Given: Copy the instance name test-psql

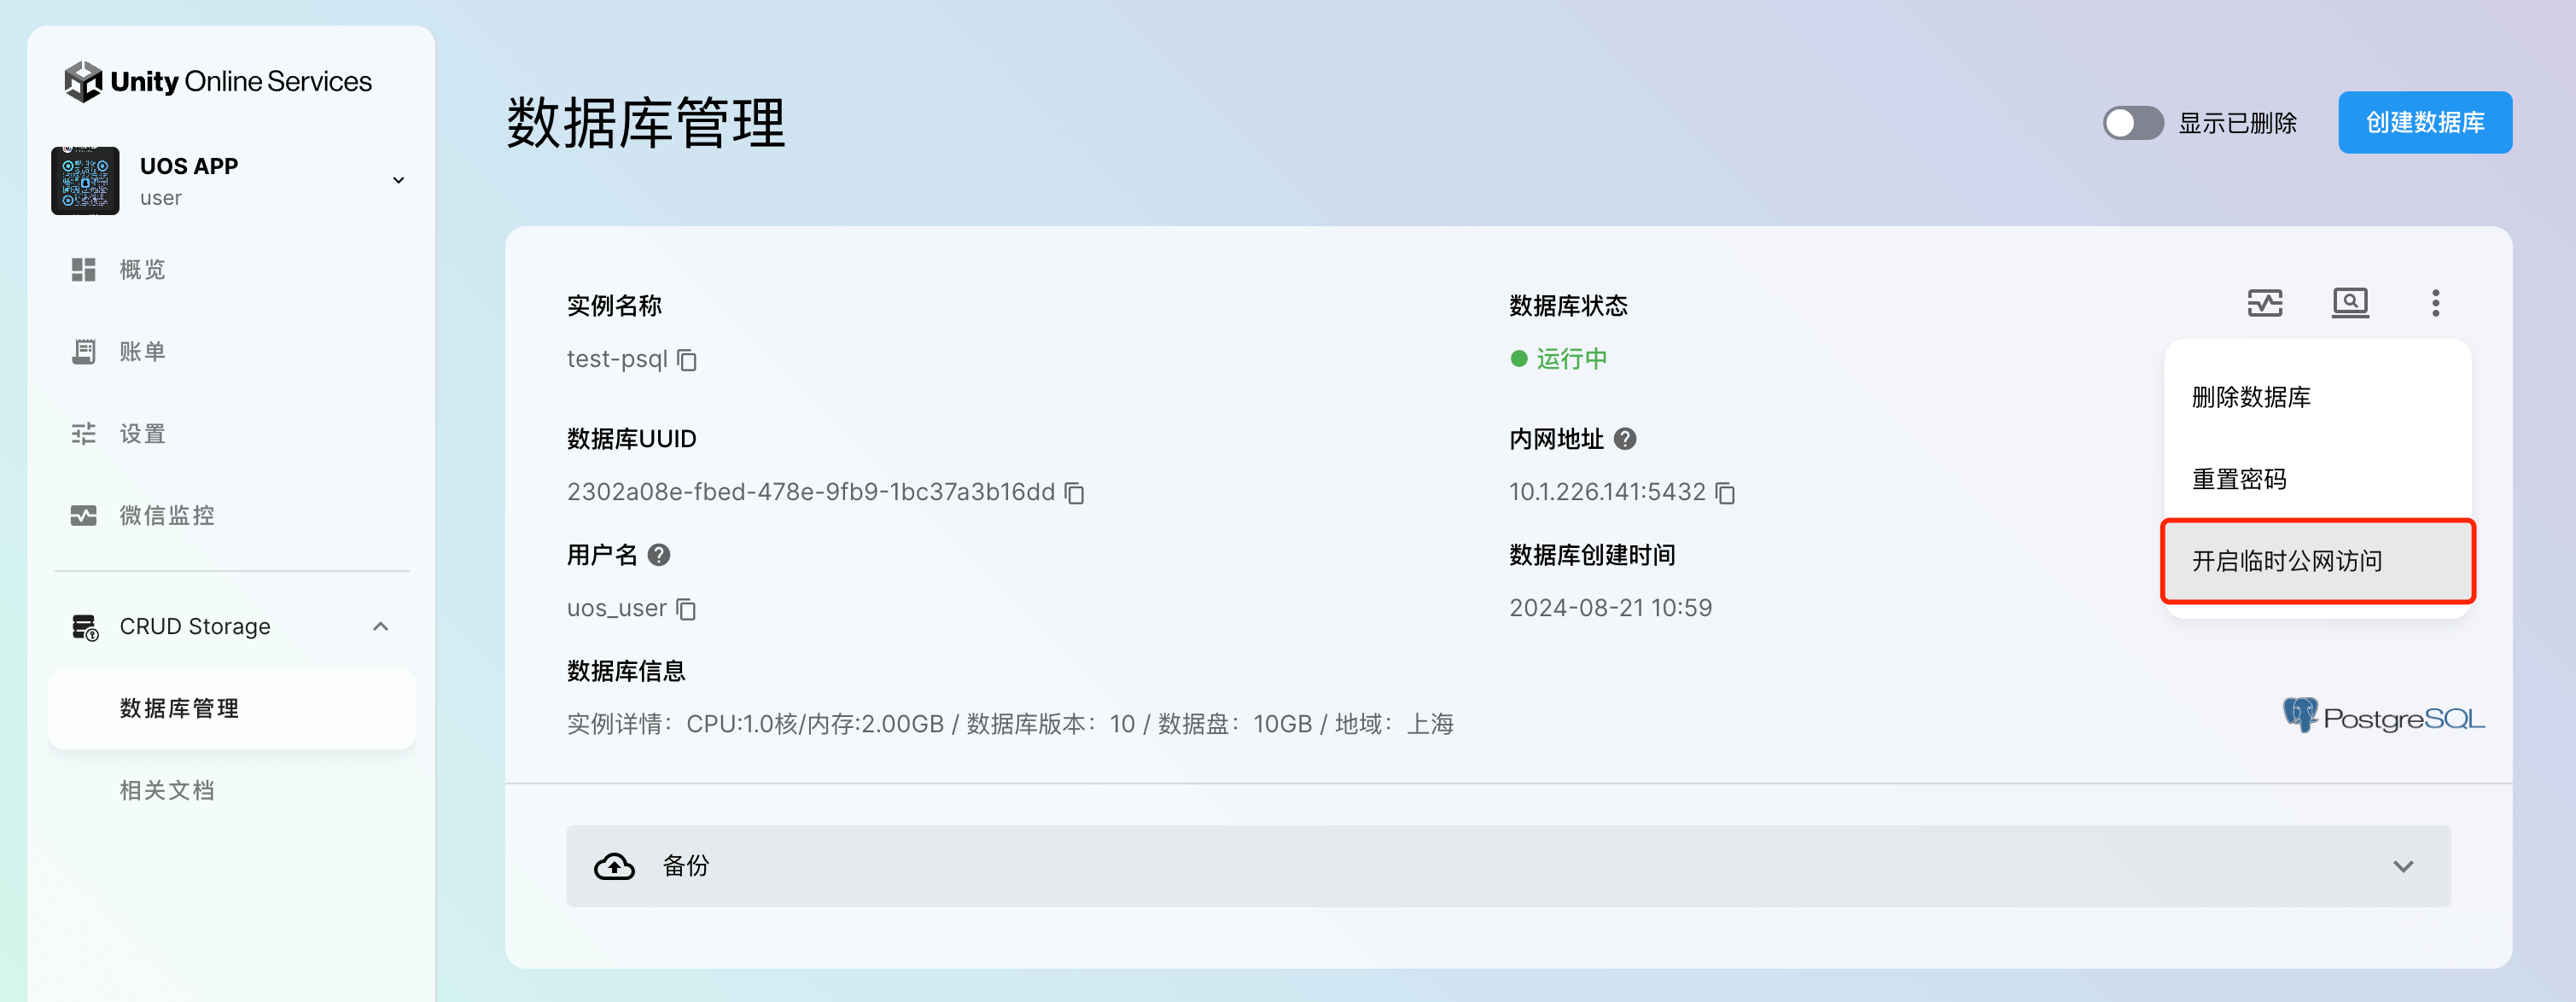Looking at the screenshot, I should [686, 360].
